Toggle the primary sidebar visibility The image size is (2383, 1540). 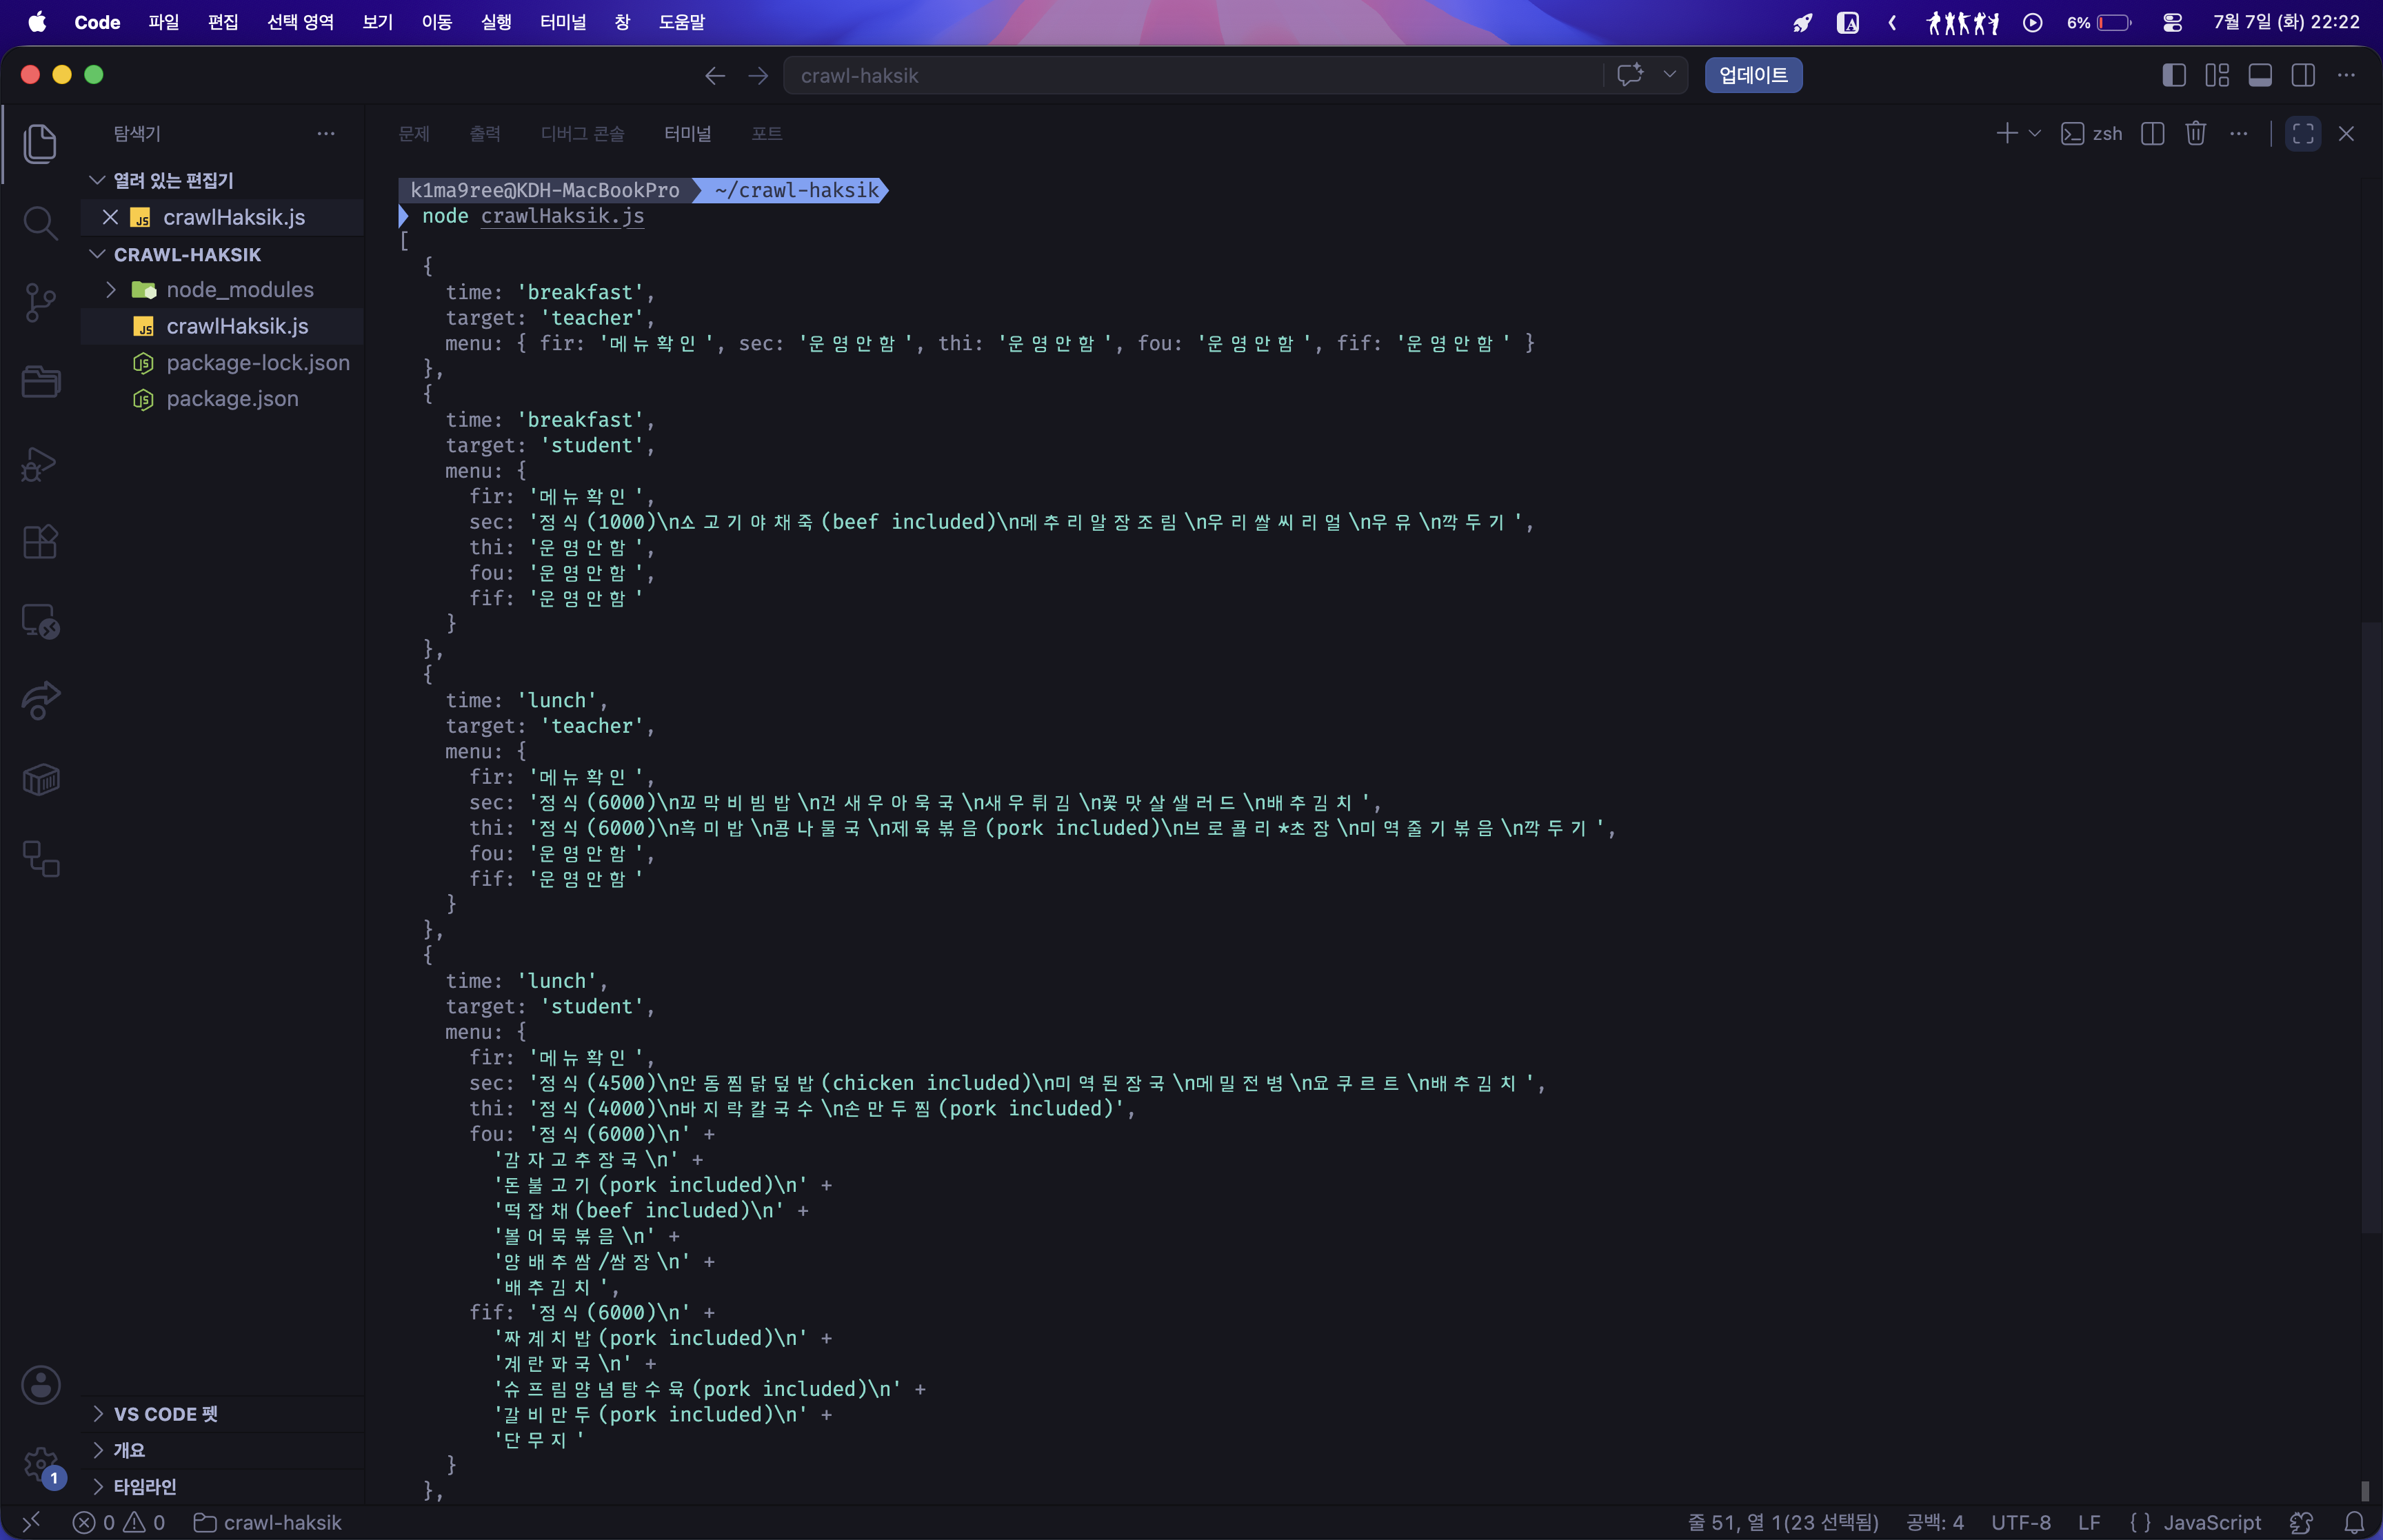tap(2174, 75)
